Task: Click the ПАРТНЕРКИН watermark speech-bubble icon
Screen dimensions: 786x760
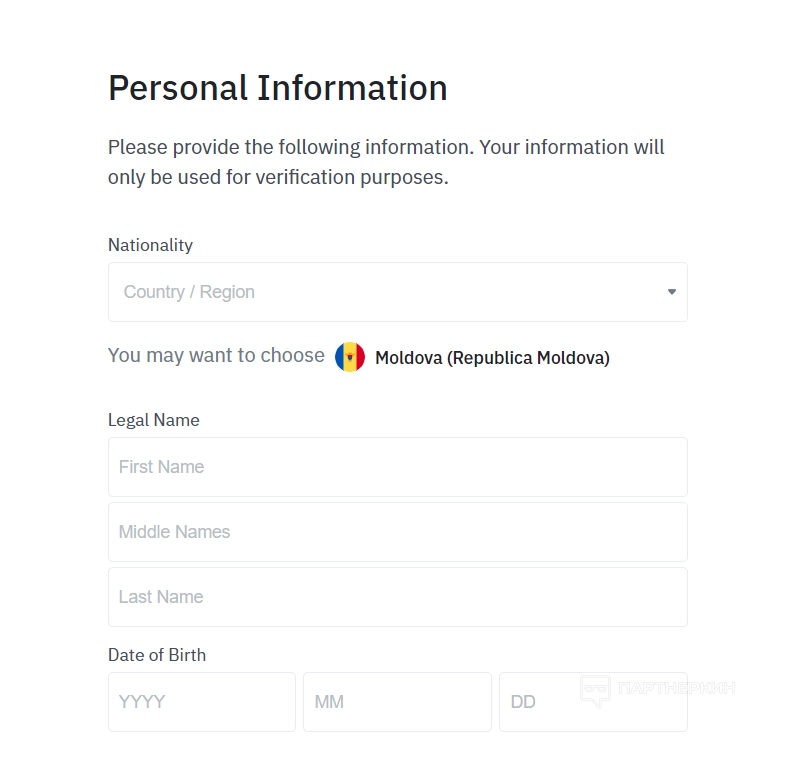Action: tap(595, 689)
